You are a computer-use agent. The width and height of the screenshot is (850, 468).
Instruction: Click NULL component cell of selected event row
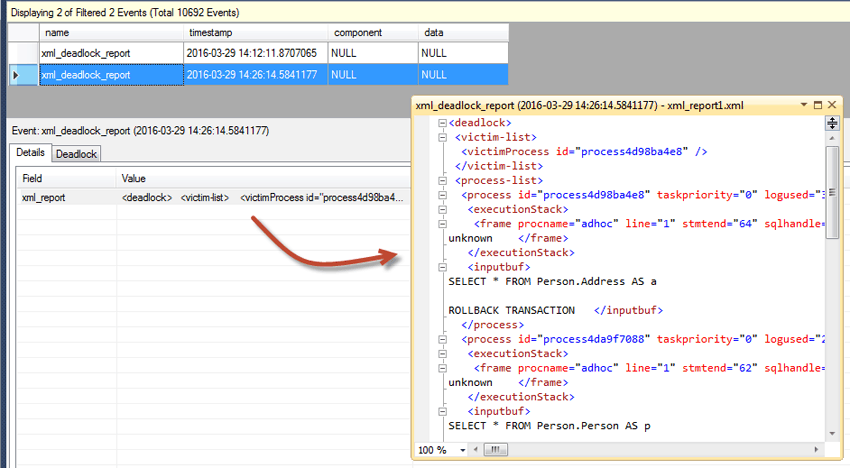pos(373,75)
